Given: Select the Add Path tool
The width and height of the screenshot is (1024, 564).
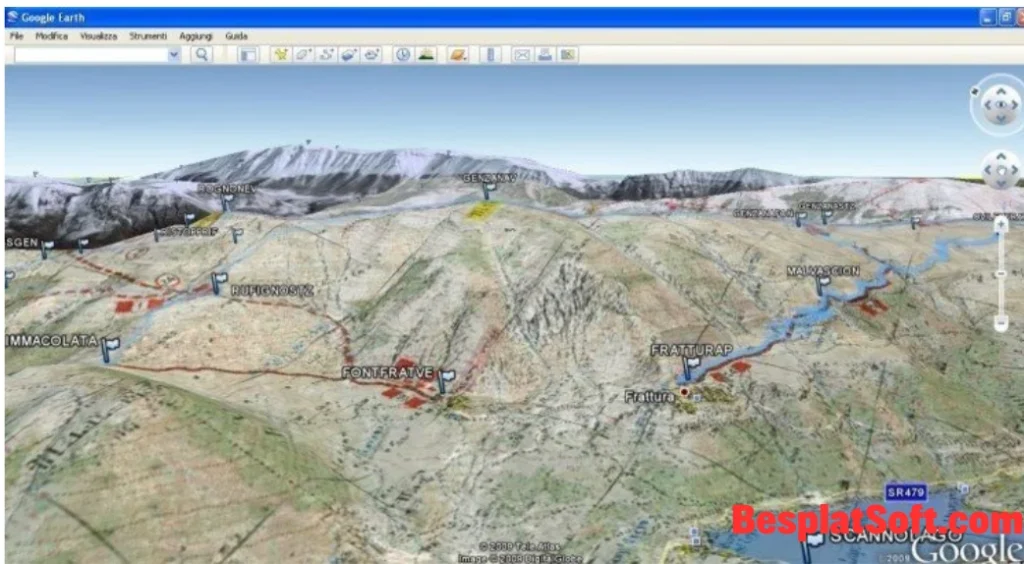Looking at the screenshot, I should pyautogui.click(x=325, y=55).
